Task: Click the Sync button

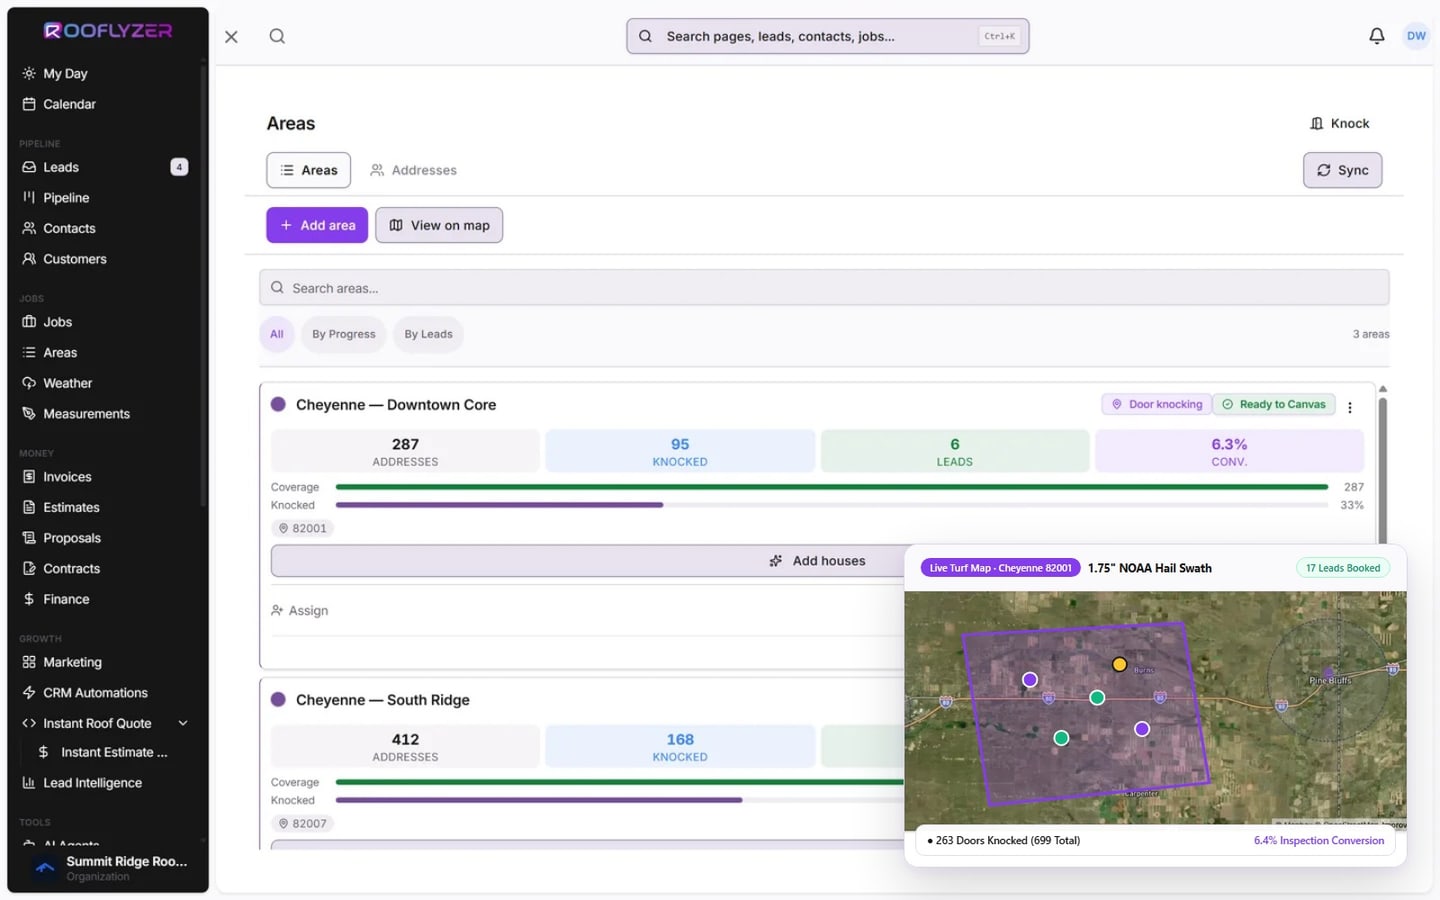Action: point(1343,170)
